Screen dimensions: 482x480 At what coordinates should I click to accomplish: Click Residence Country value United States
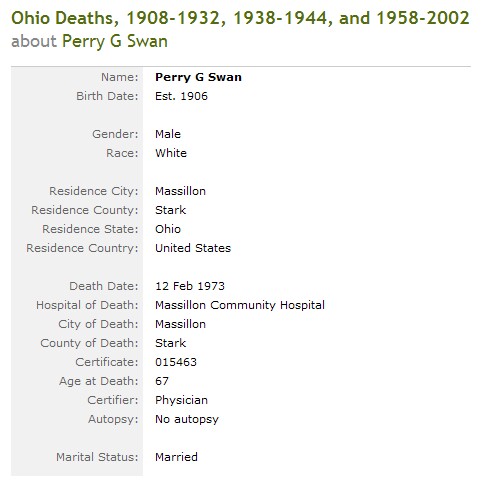[x=193, y=248]
